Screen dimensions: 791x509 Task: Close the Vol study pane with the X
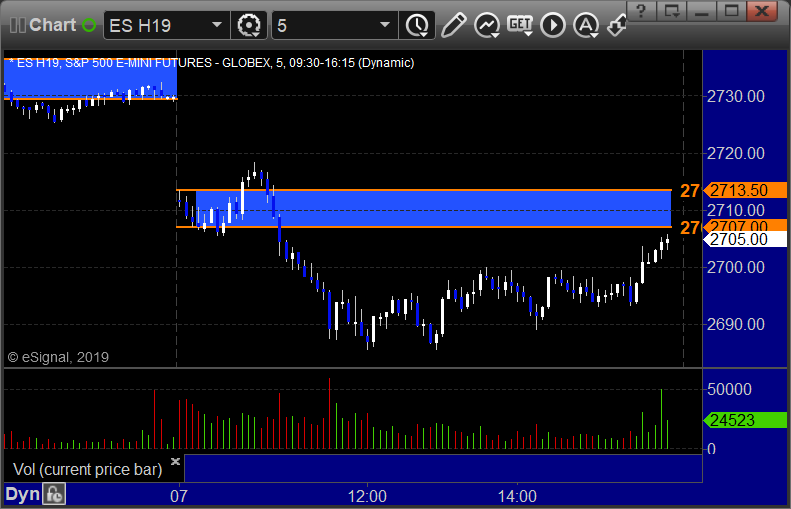[x=175, y=461]
